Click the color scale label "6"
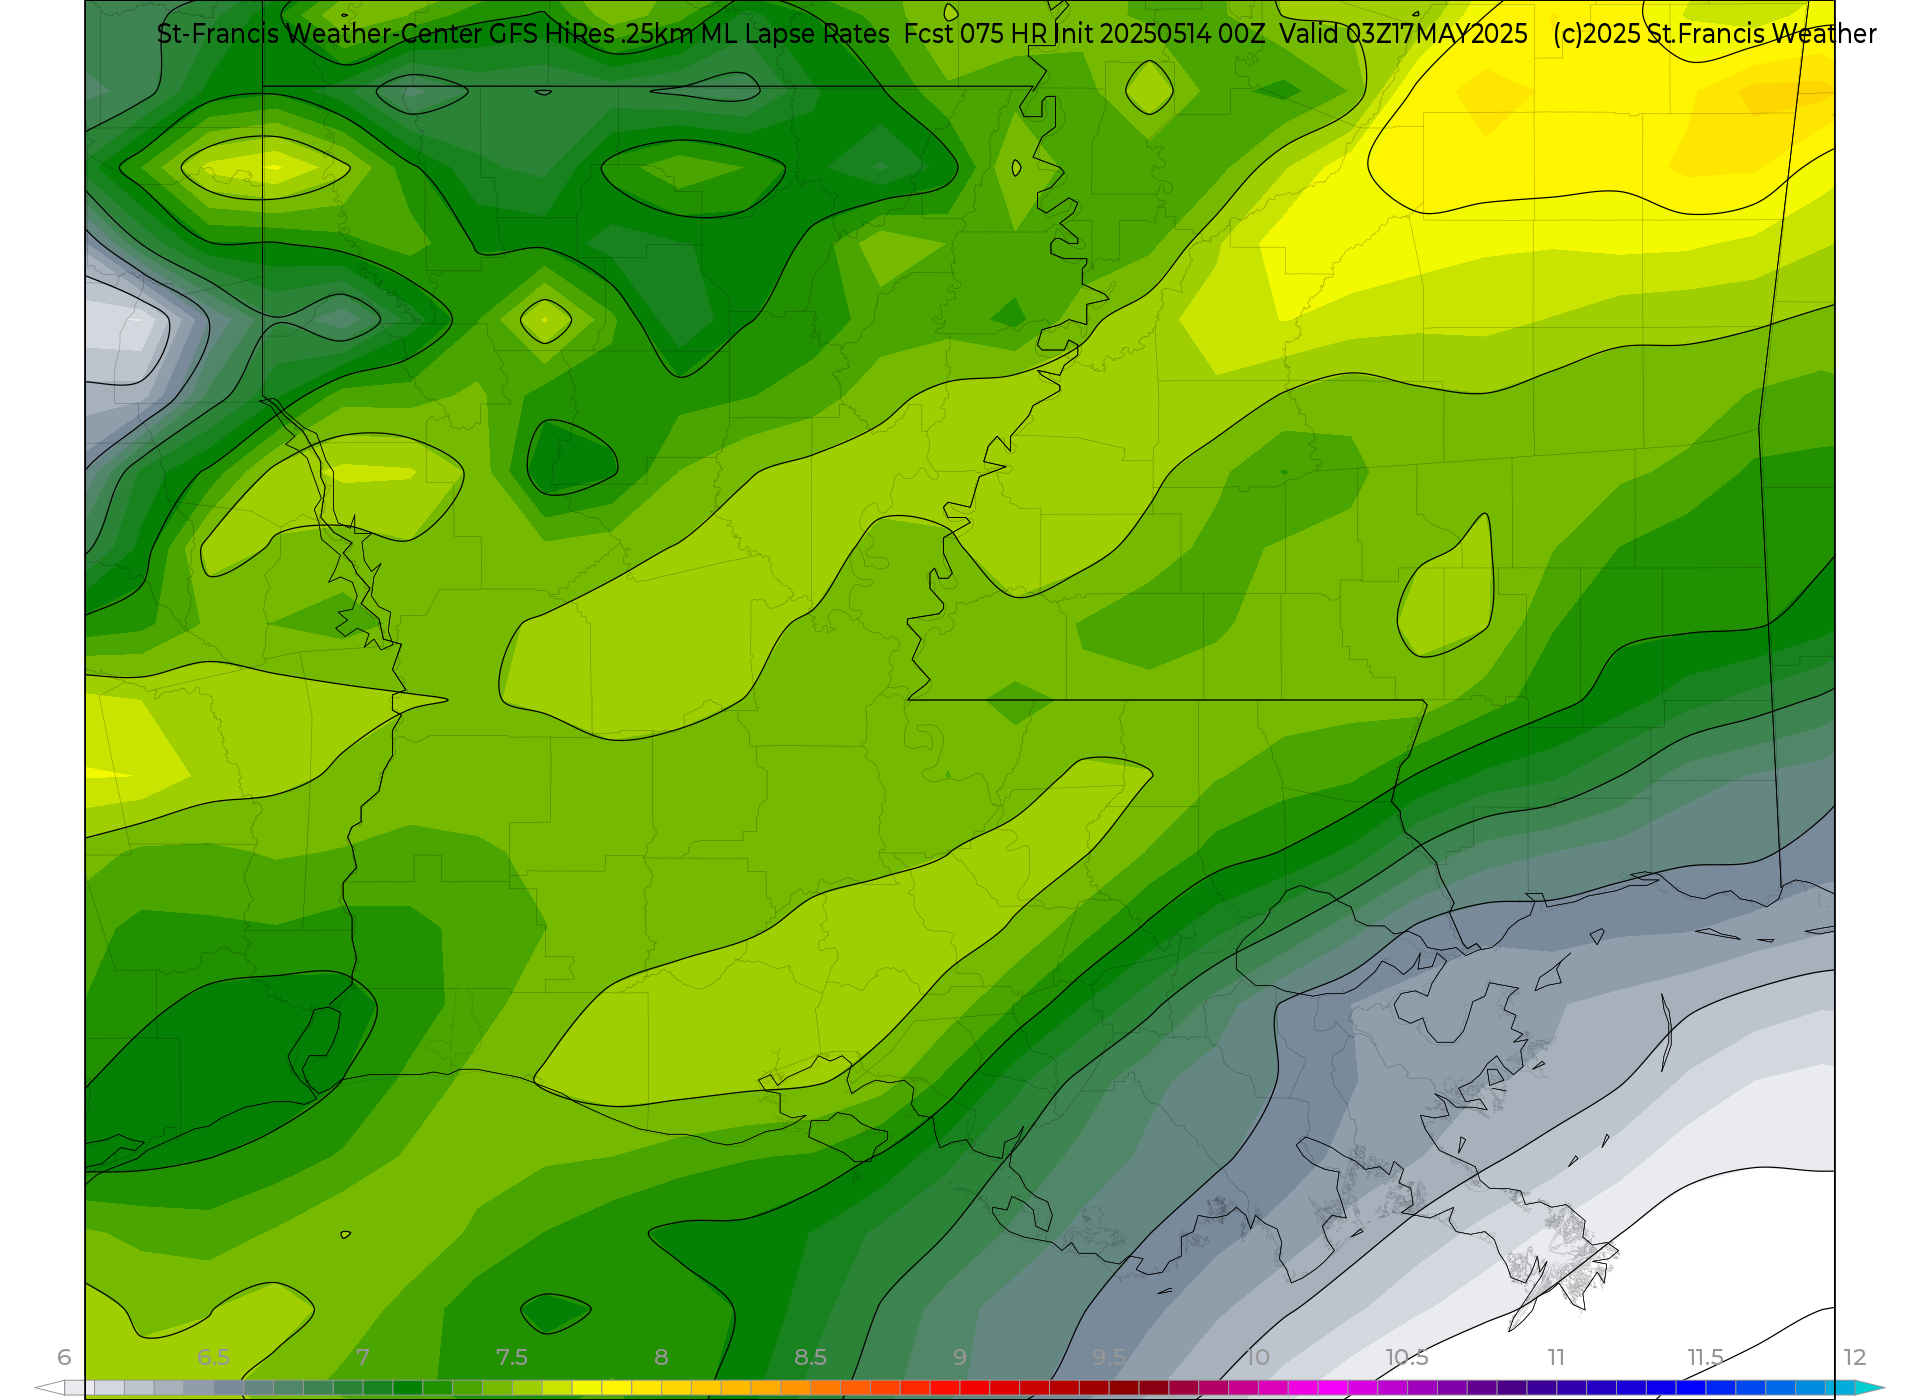1920x1400 pixels. click(x=64, y=1357)
